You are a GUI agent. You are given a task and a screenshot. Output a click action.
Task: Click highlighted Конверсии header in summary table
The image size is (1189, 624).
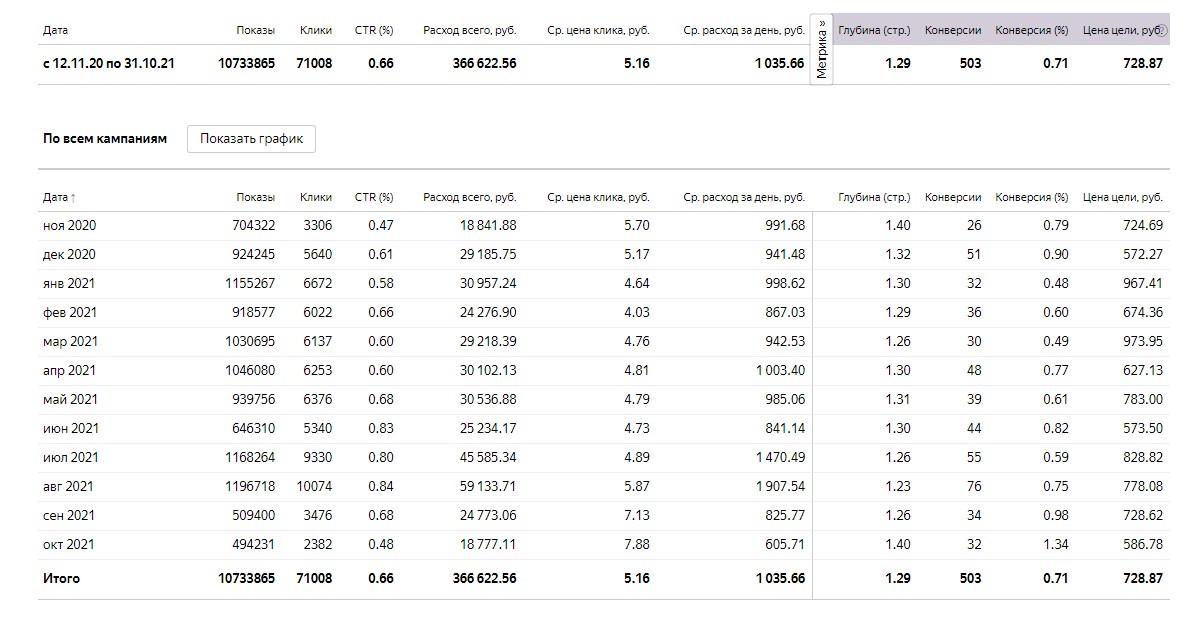pos(953,31)
